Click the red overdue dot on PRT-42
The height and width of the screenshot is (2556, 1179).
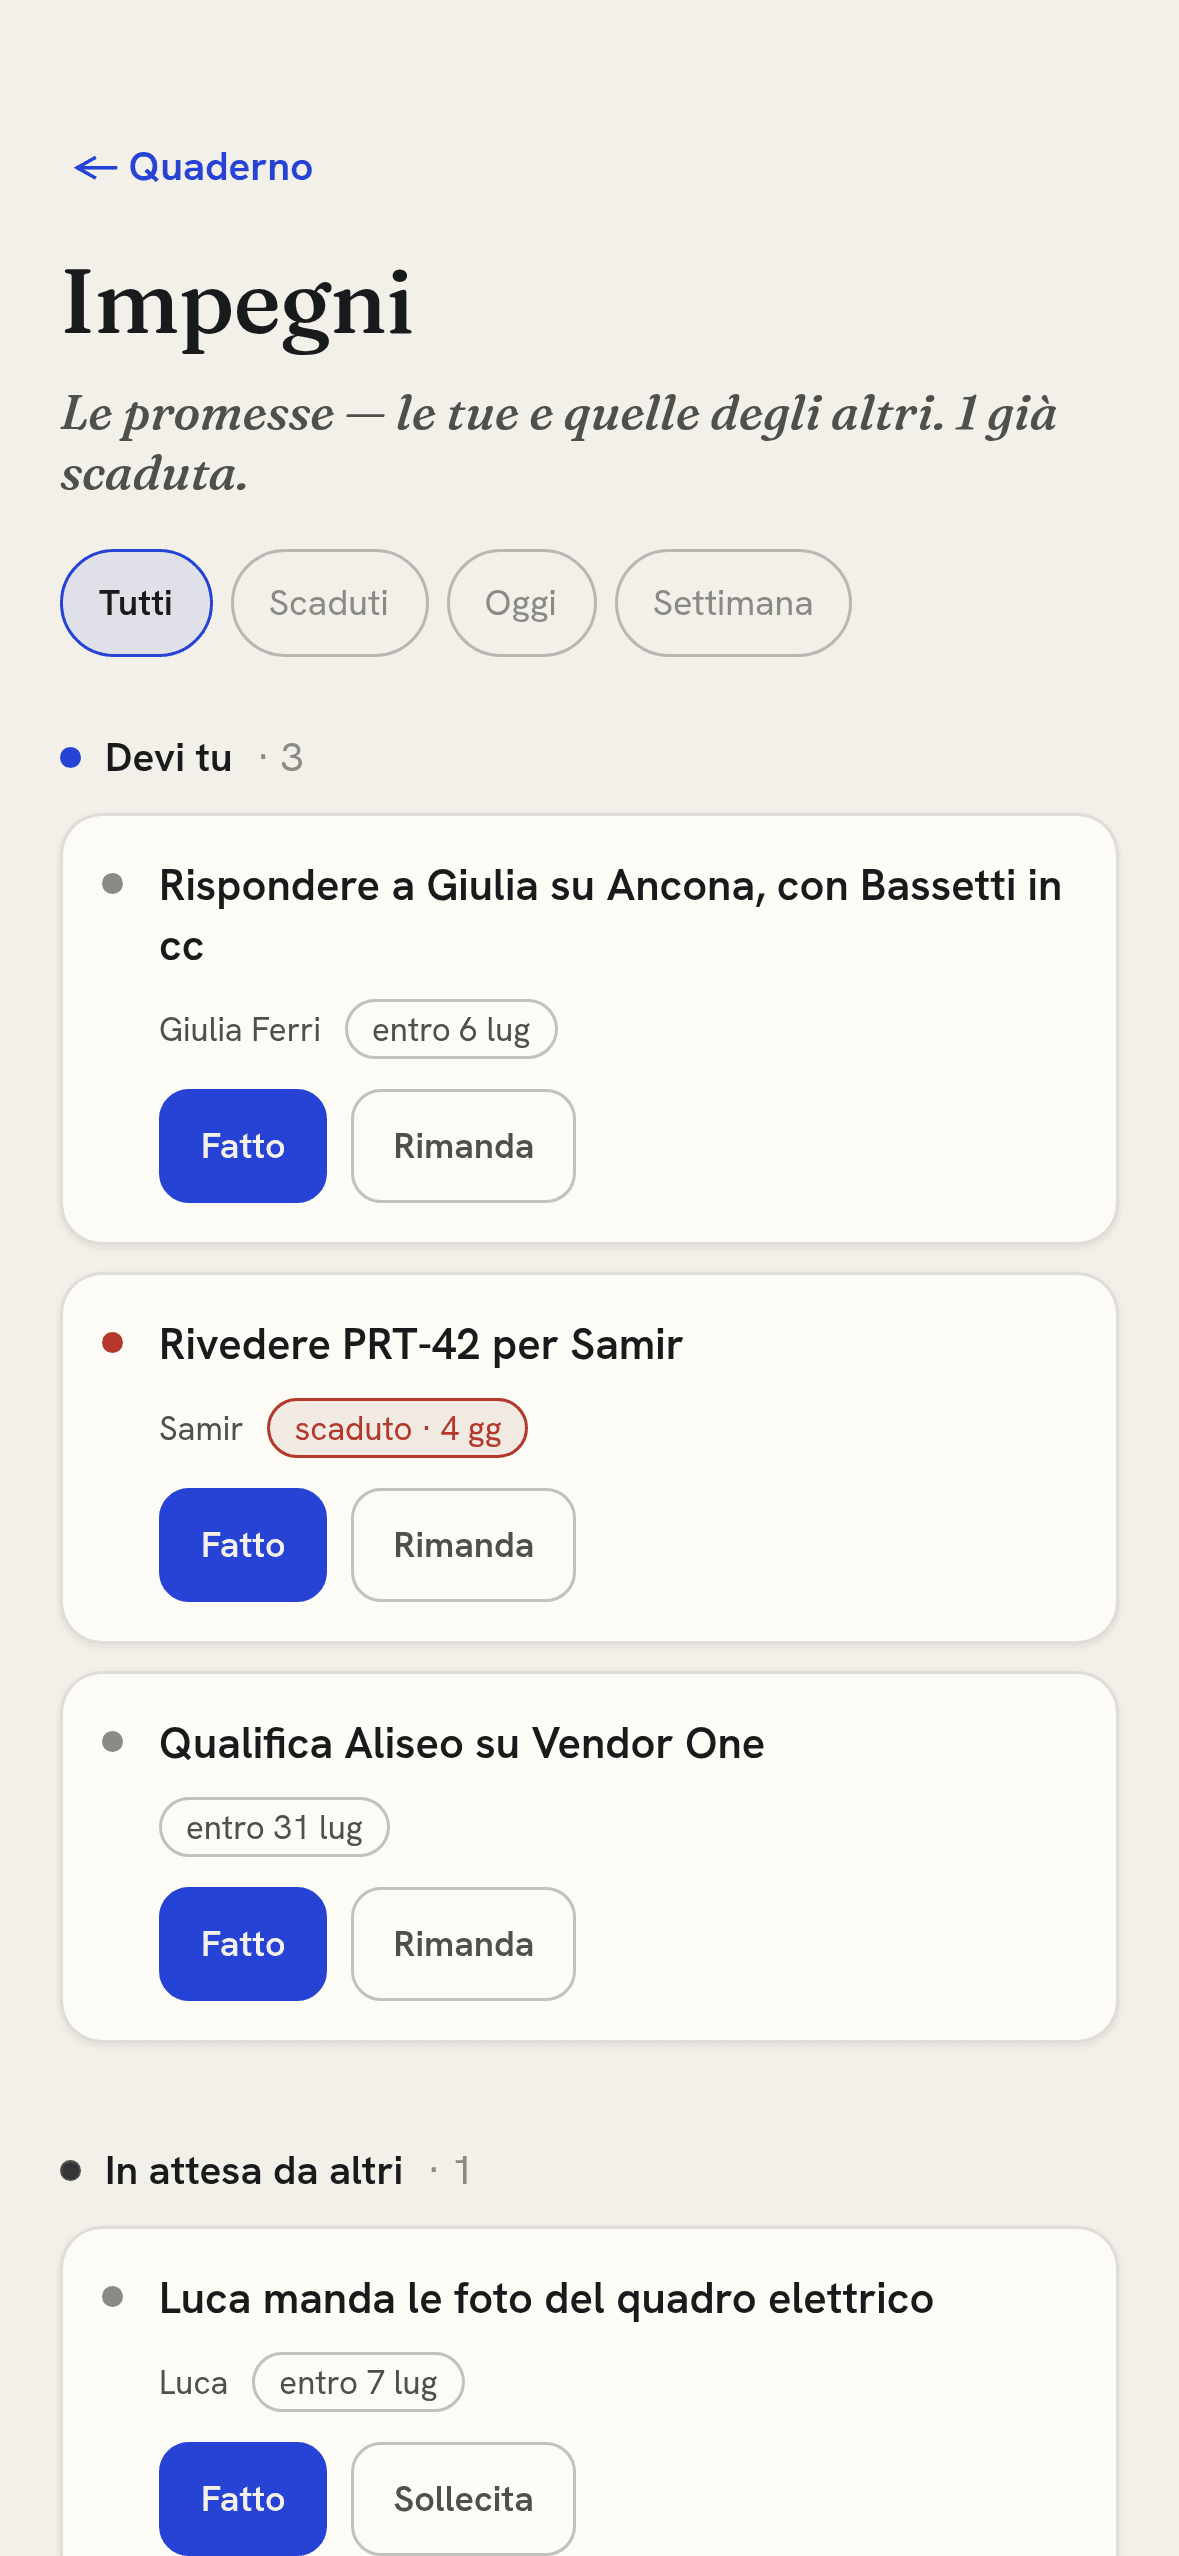113,1343
